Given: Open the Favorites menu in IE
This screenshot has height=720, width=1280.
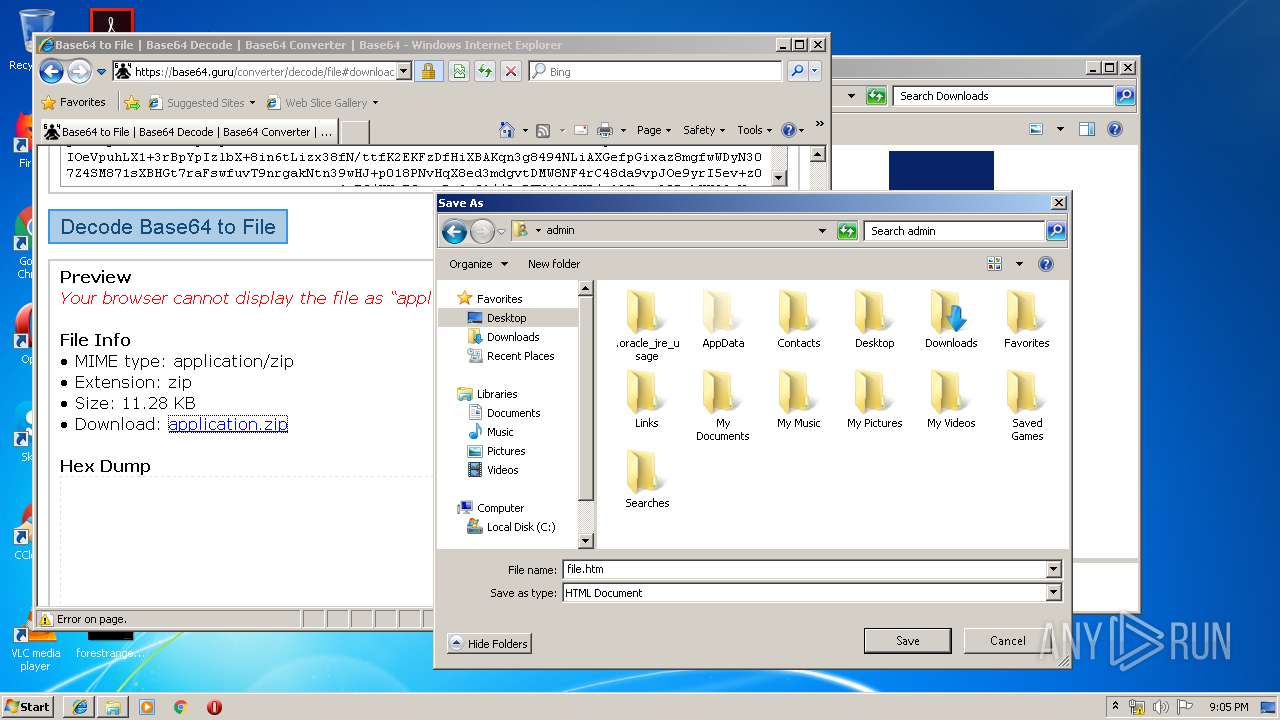Looking at the screenshot, I should tap(73, 102).
